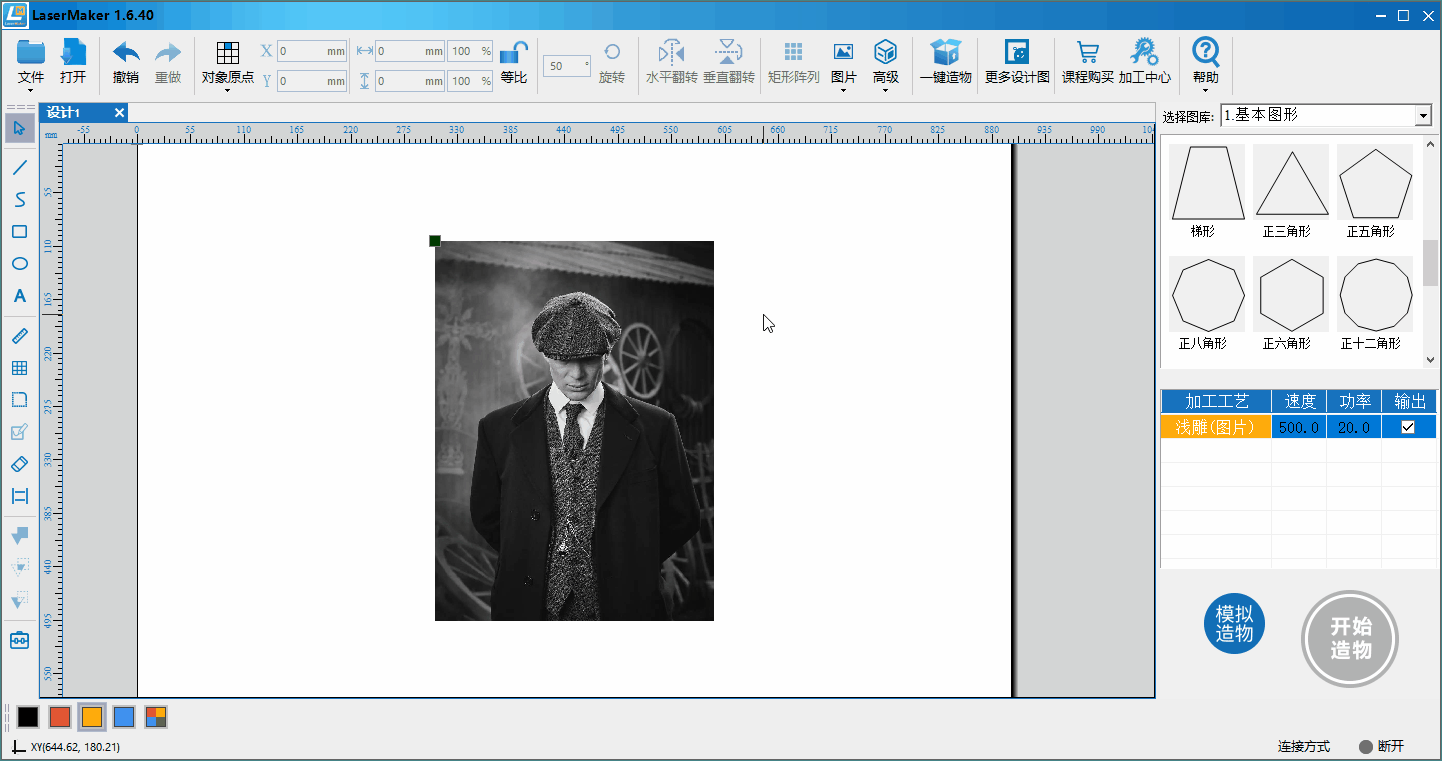Click the height percent 100 field
Screen dimensions: 1442x761
click(470, 81)
